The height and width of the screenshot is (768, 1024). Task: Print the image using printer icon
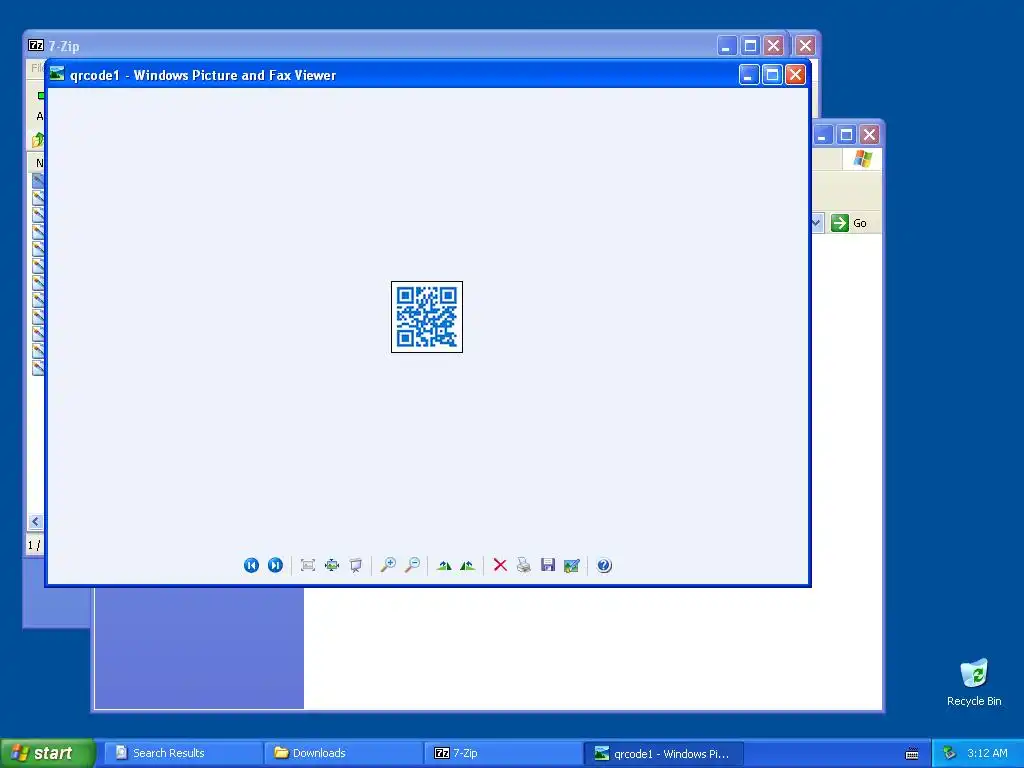coord(524,566)
